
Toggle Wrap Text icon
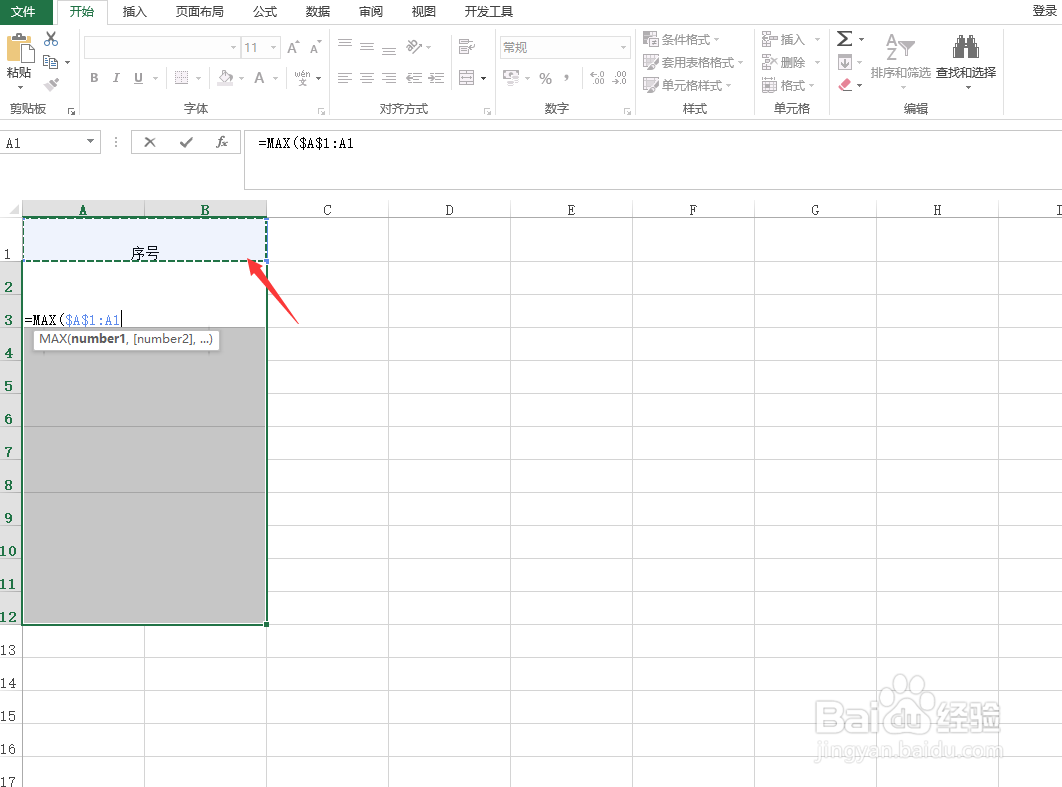pyautogui.click(x=467, y=47)
